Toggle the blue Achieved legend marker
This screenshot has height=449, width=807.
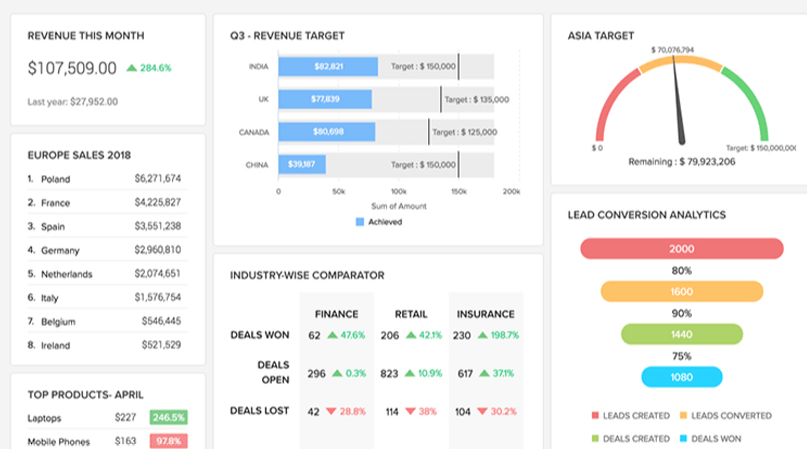click(x=360, y=222)
